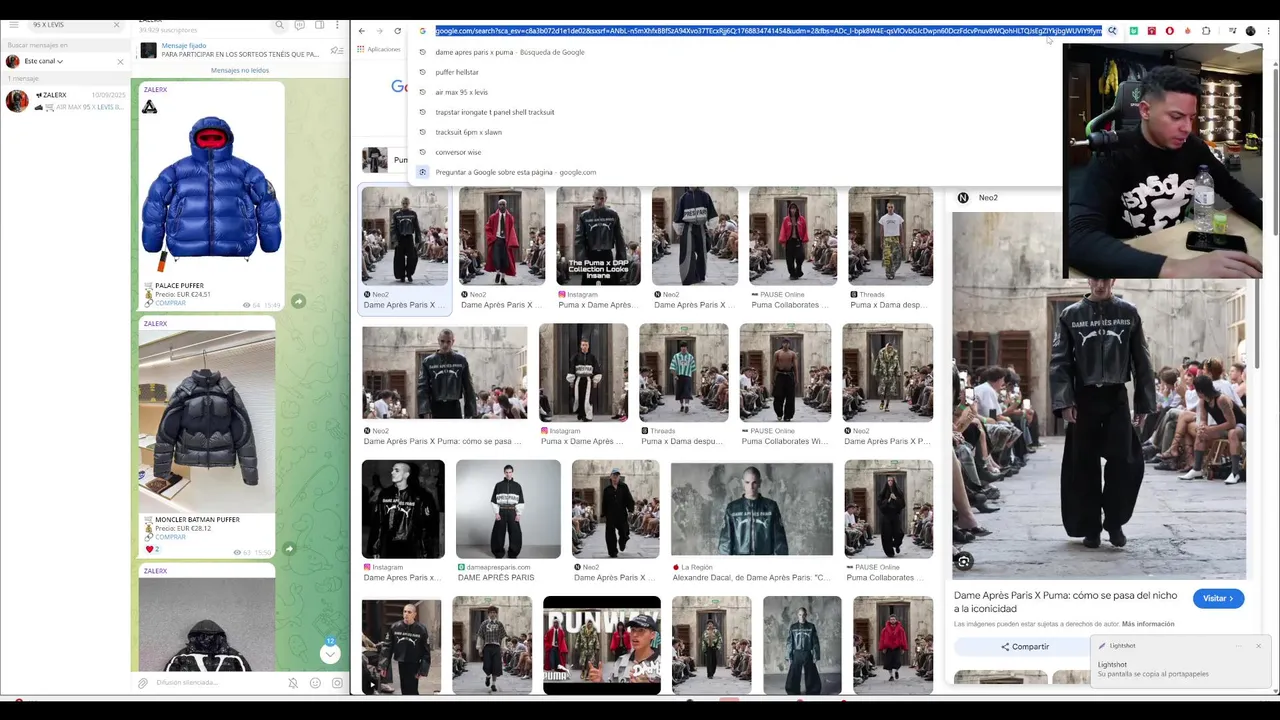The height and width of the screenshot is (720, 1280).
Task: Open the Chrome three-dot menu
Action: pos(1269,31)
